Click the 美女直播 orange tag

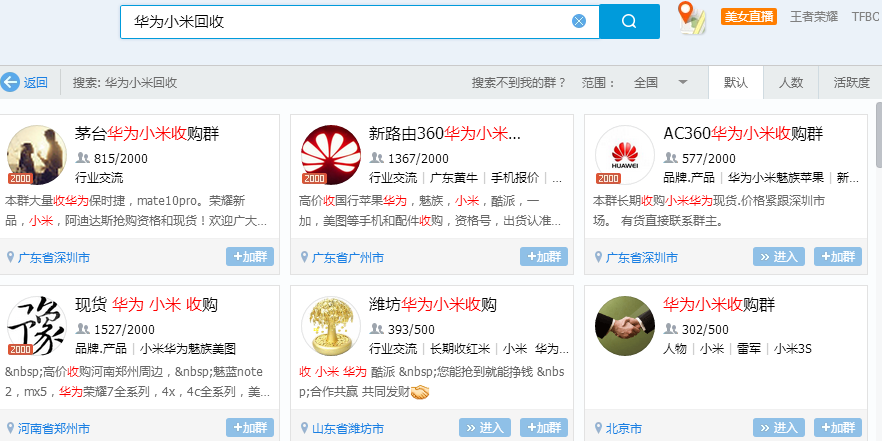[x=749, y=16]
